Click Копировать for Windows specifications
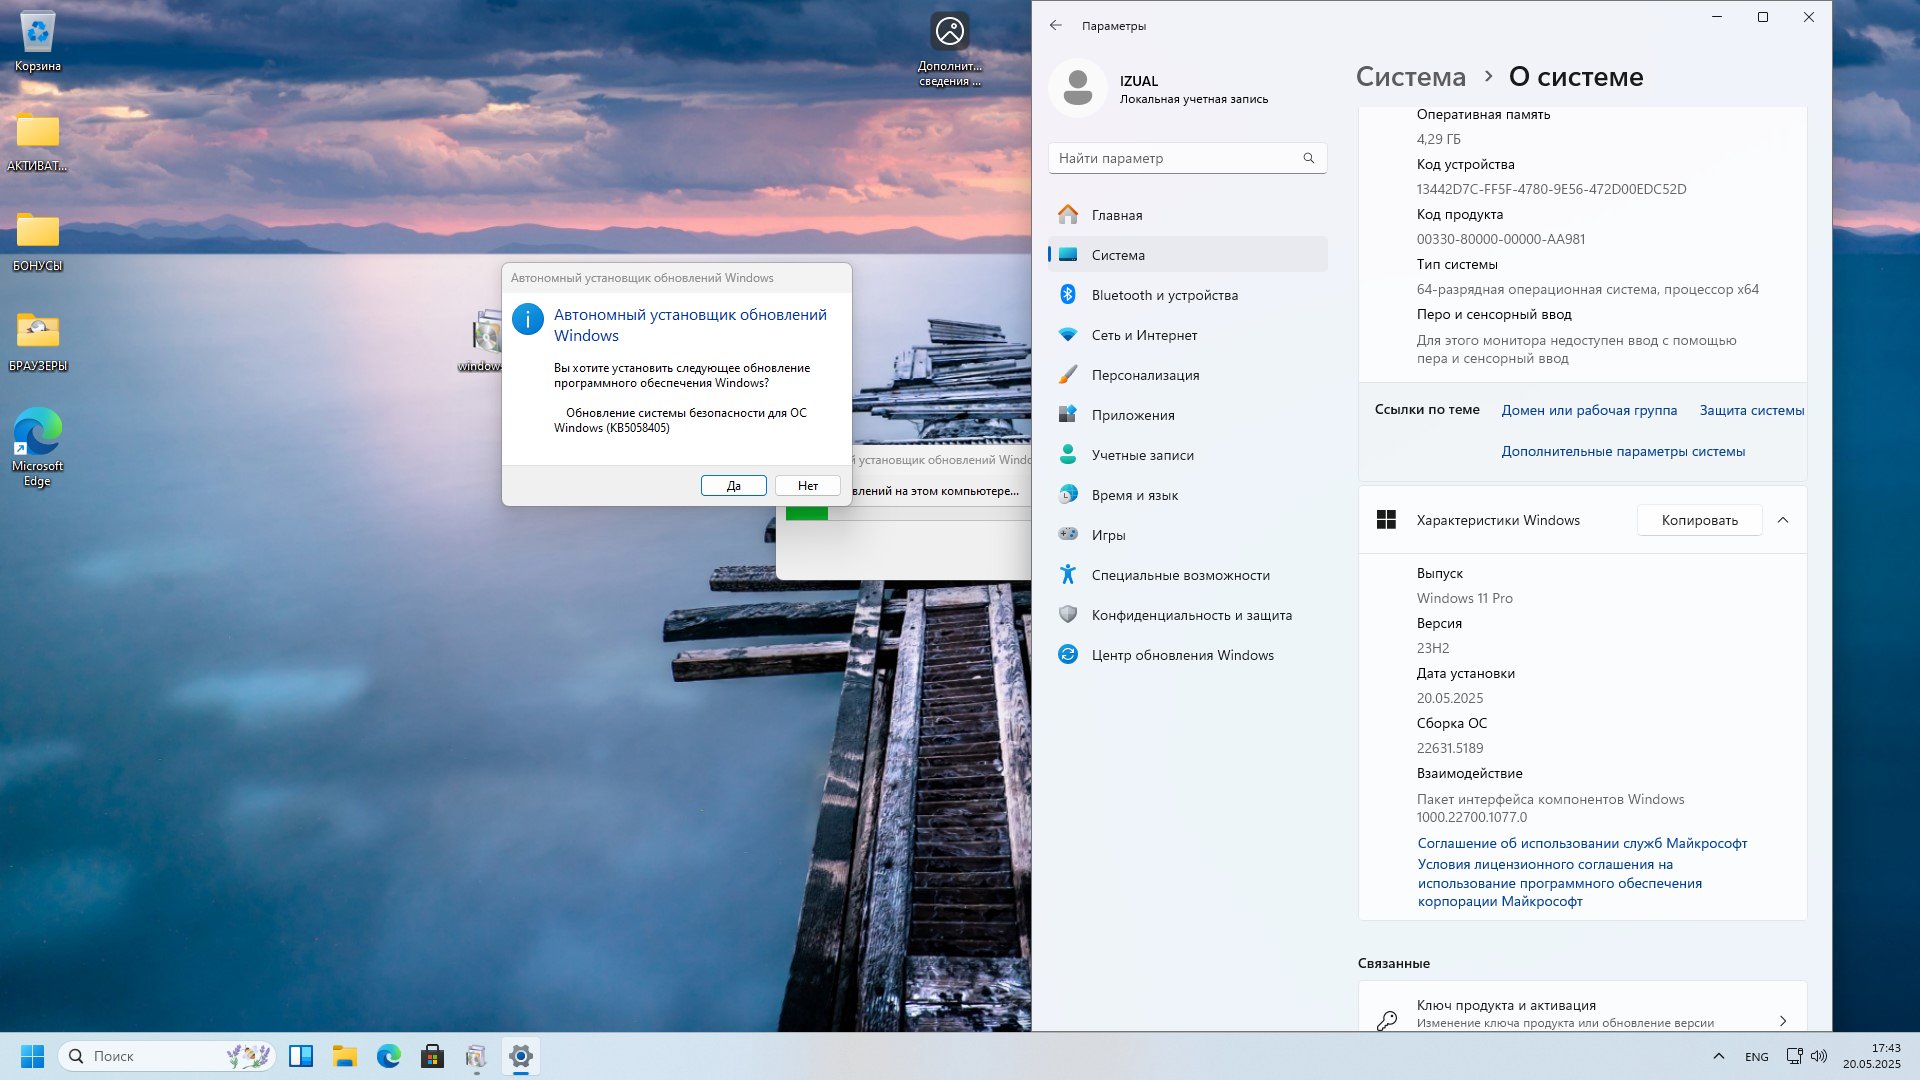This screenshot has width=1920, height=1080. tap(1699, 520)
